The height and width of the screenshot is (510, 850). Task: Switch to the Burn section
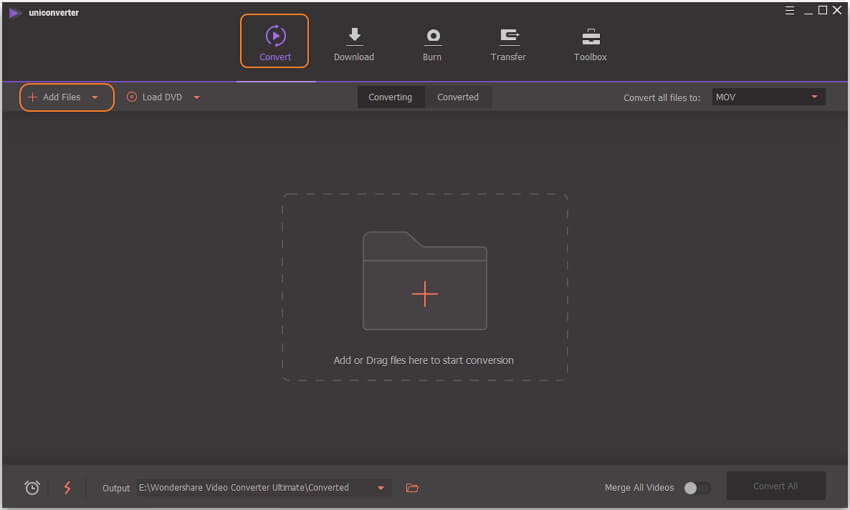432,43
